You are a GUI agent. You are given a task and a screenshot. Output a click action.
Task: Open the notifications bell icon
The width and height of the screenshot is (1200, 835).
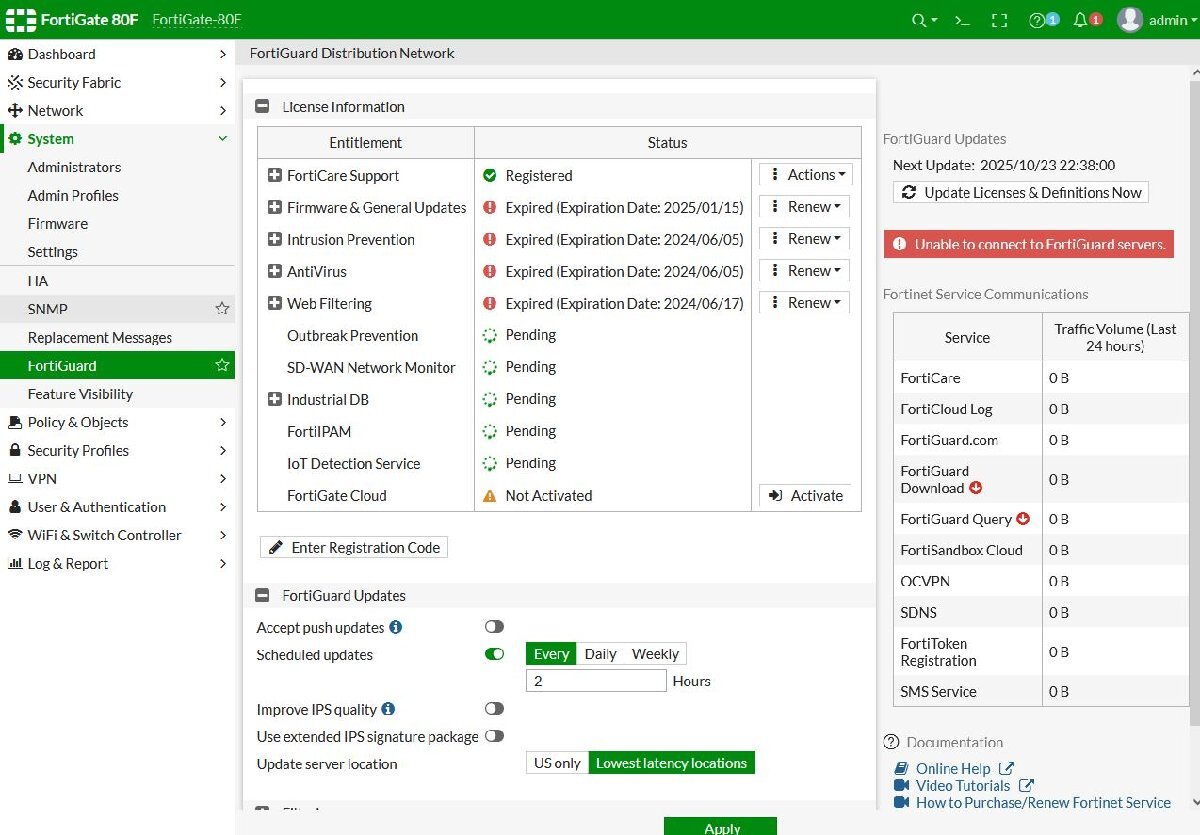coord(1081,20)
